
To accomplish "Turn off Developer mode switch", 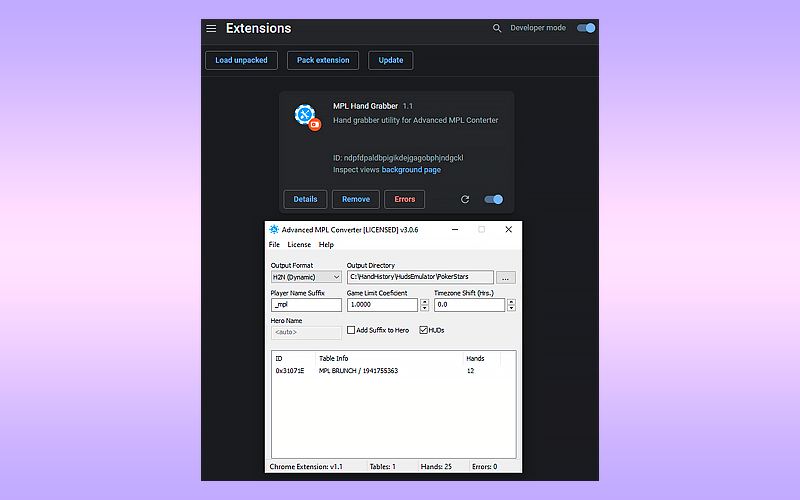I will click(586, 28).
